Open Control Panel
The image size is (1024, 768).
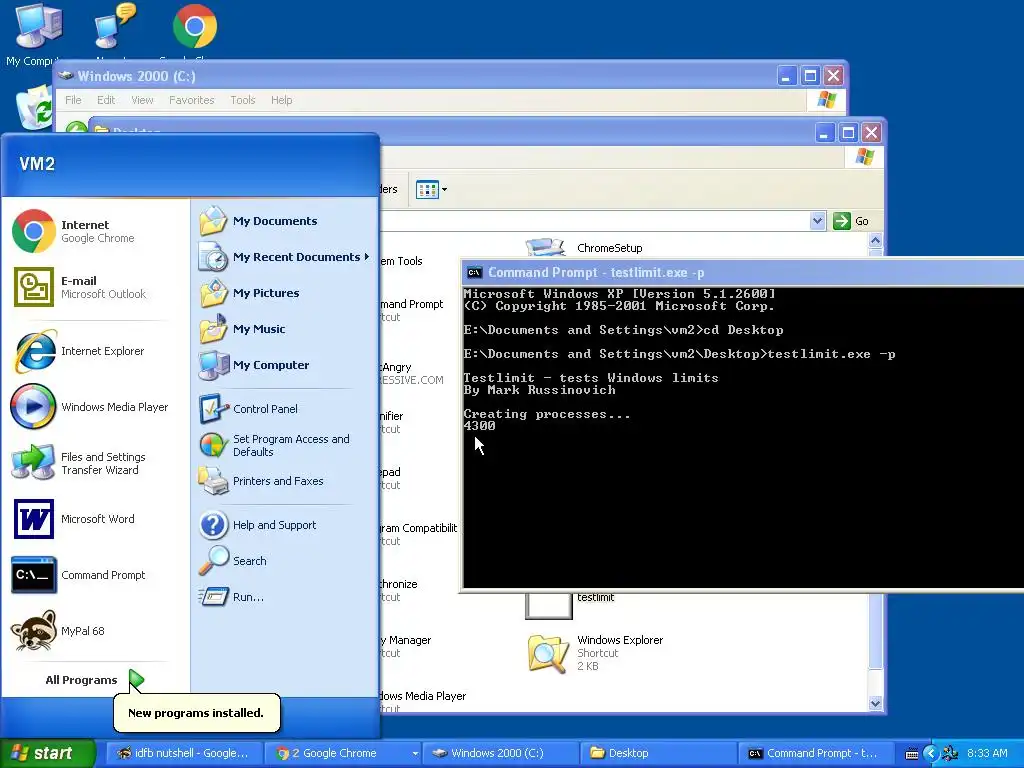coord(284,409)
